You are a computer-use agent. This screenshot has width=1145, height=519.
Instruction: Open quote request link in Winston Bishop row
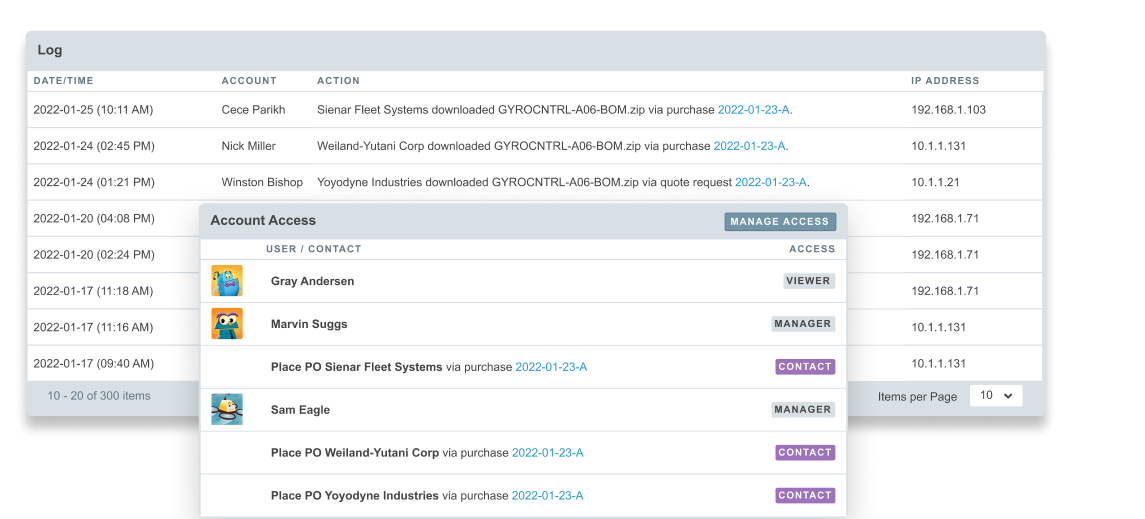[770, 182]
